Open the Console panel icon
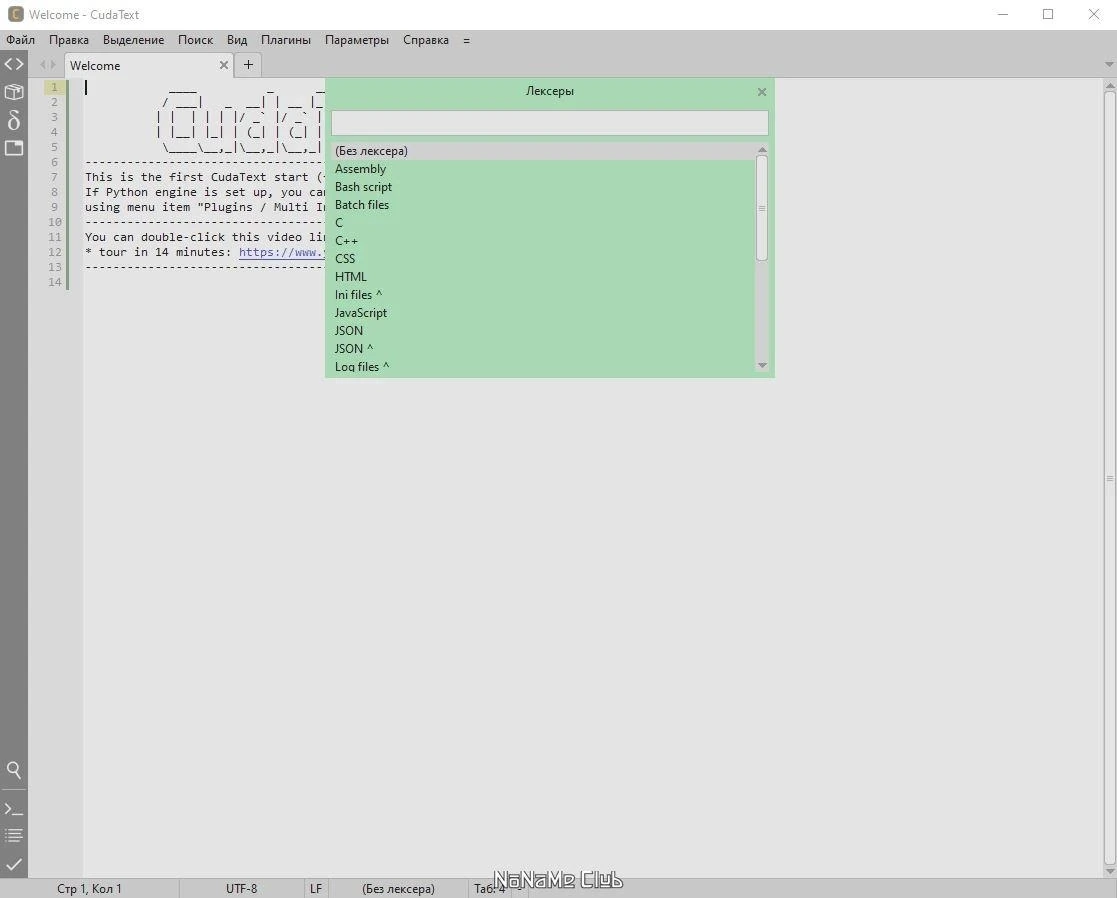The width and height of the screenshot is (1117, 898). [x=14, y=809]
